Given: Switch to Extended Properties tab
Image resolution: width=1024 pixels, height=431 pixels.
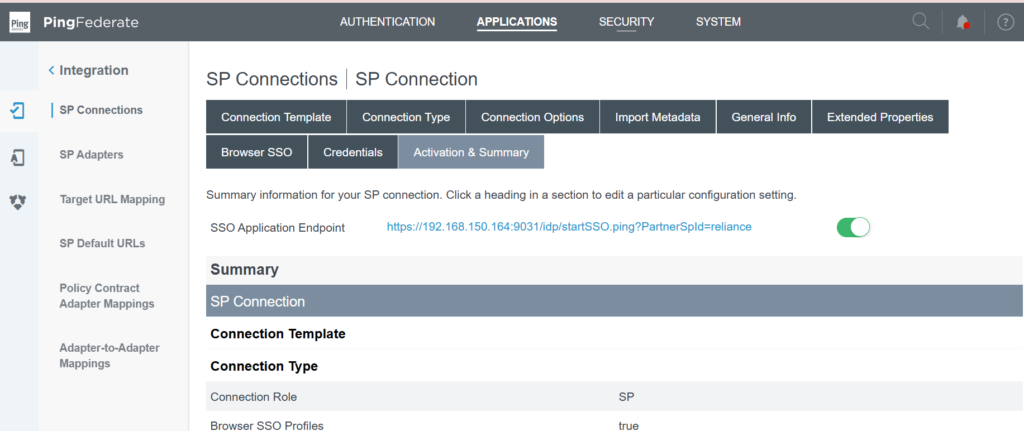Looking at the screenshot, I should tap(880, 117).
